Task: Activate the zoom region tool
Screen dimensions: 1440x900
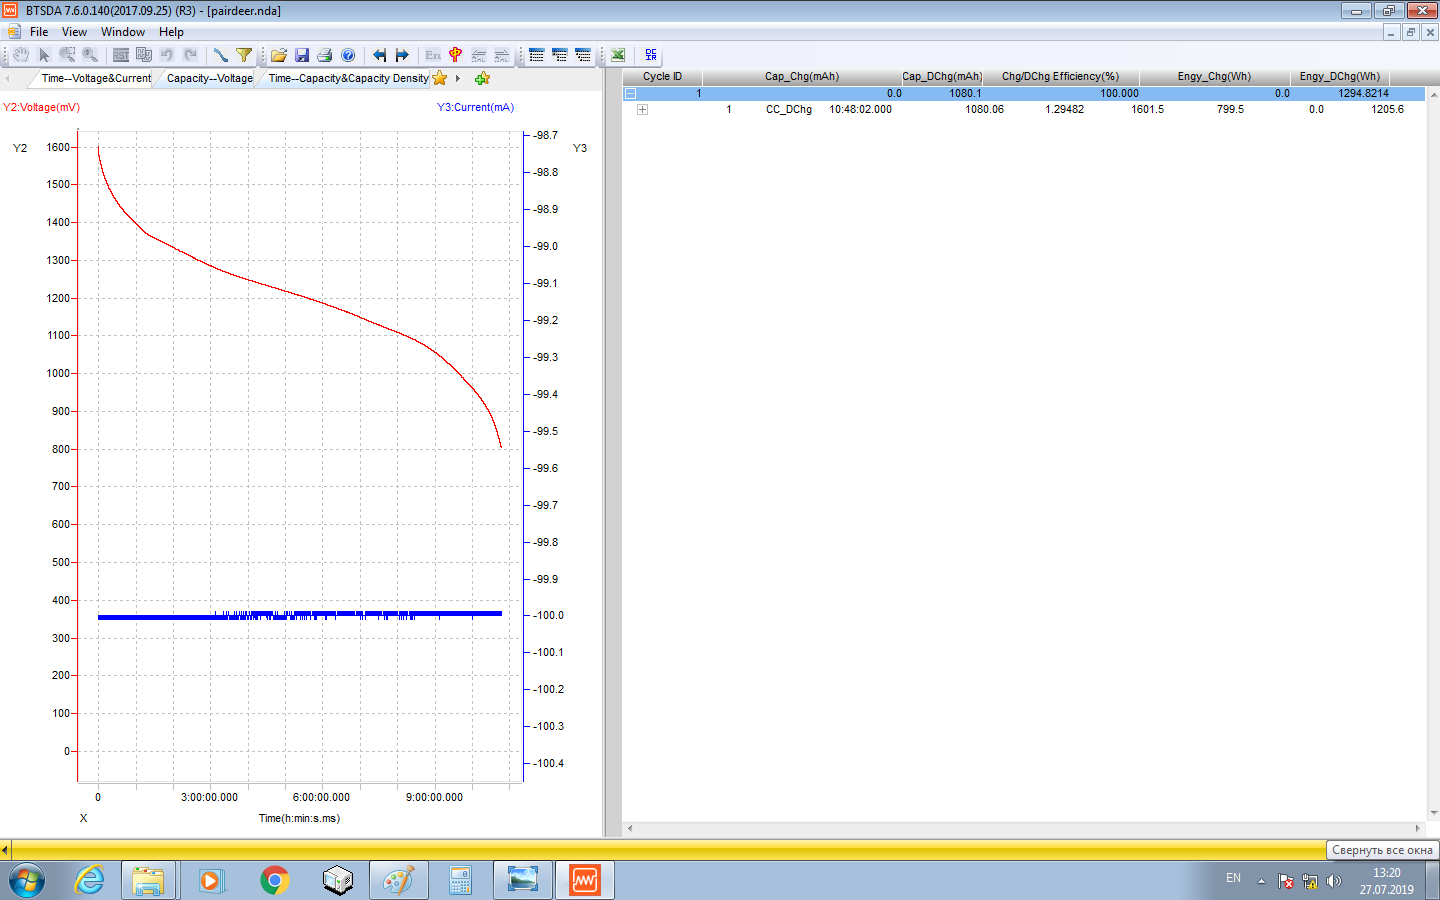Action: pos(67,55)
